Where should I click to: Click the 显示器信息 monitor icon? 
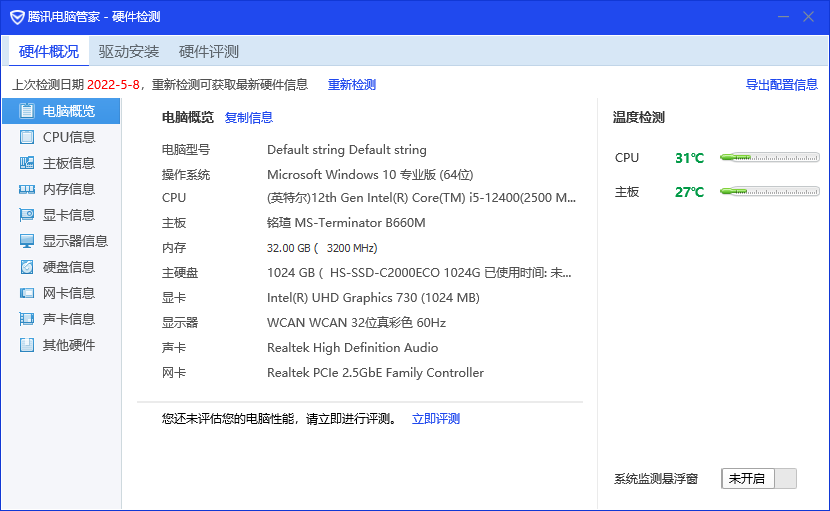pyautogui.click(x=26, y=241)
